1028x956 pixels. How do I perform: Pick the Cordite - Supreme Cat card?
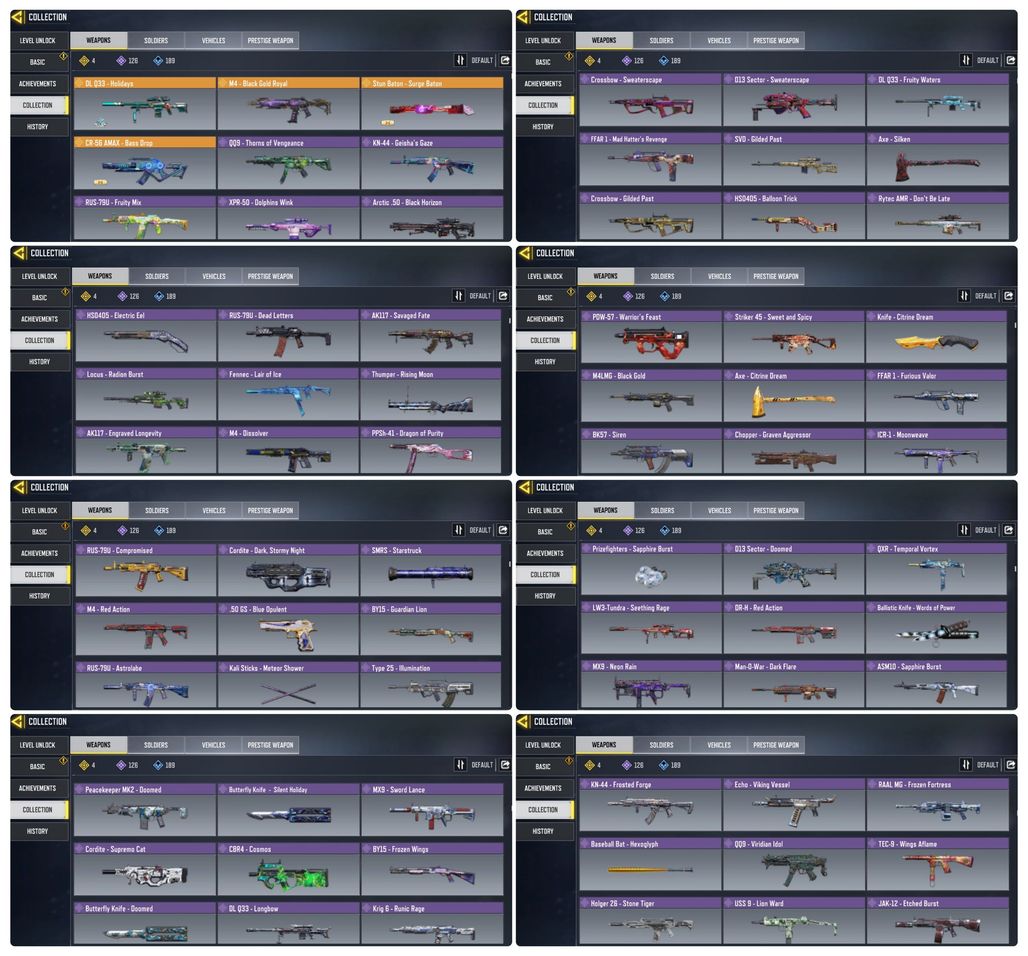point(145,869)
